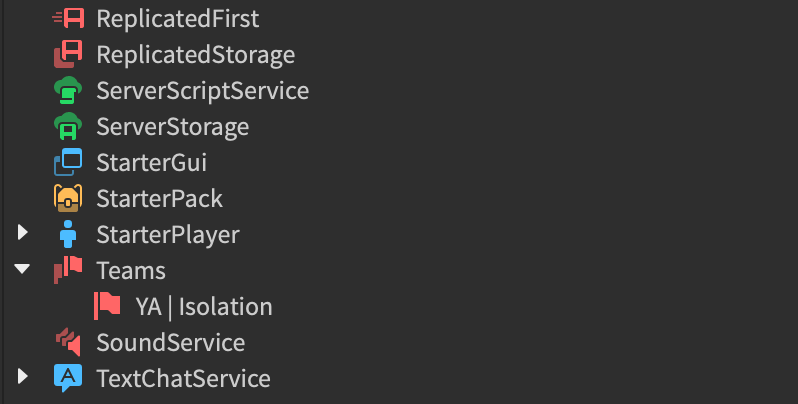The width and height of the screenshot is (798, 404).
Task: Click the StarterGui window icon
Action: [x=68, y=163]
